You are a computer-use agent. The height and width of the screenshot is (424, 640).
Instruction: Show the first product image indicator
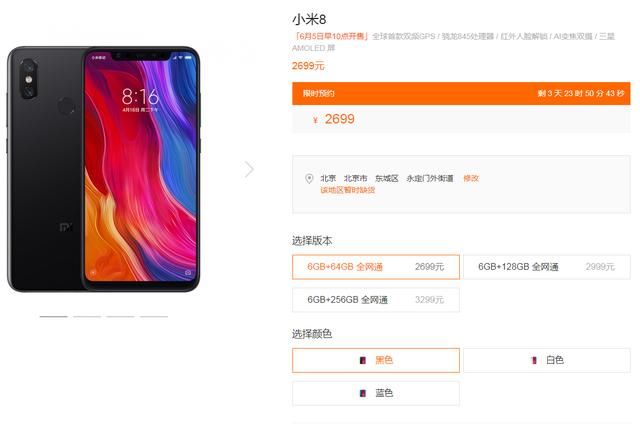click(x=53, y=316)
